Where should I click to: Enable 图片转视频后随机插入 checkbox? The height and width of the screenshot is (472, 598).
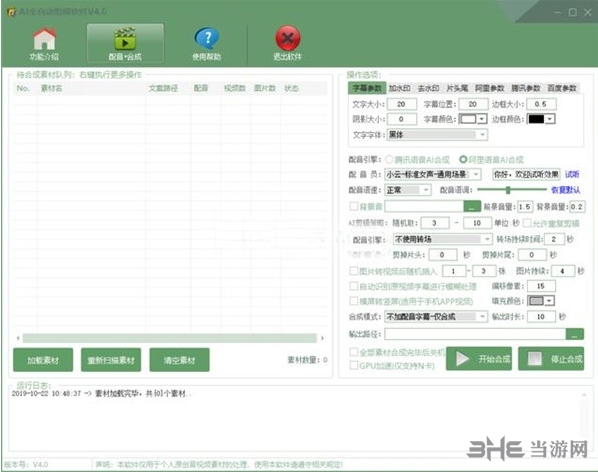tap(354, 271)
